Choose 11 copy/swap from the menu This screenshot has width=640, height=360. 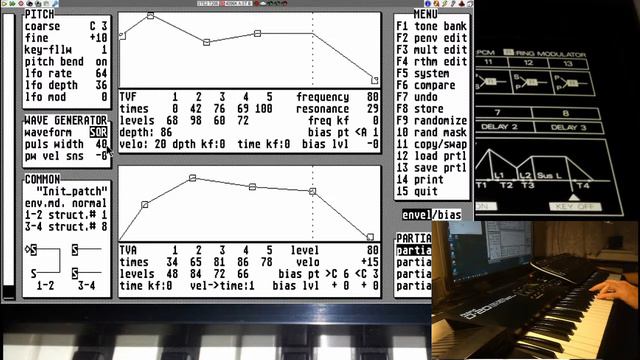(431, 144)
